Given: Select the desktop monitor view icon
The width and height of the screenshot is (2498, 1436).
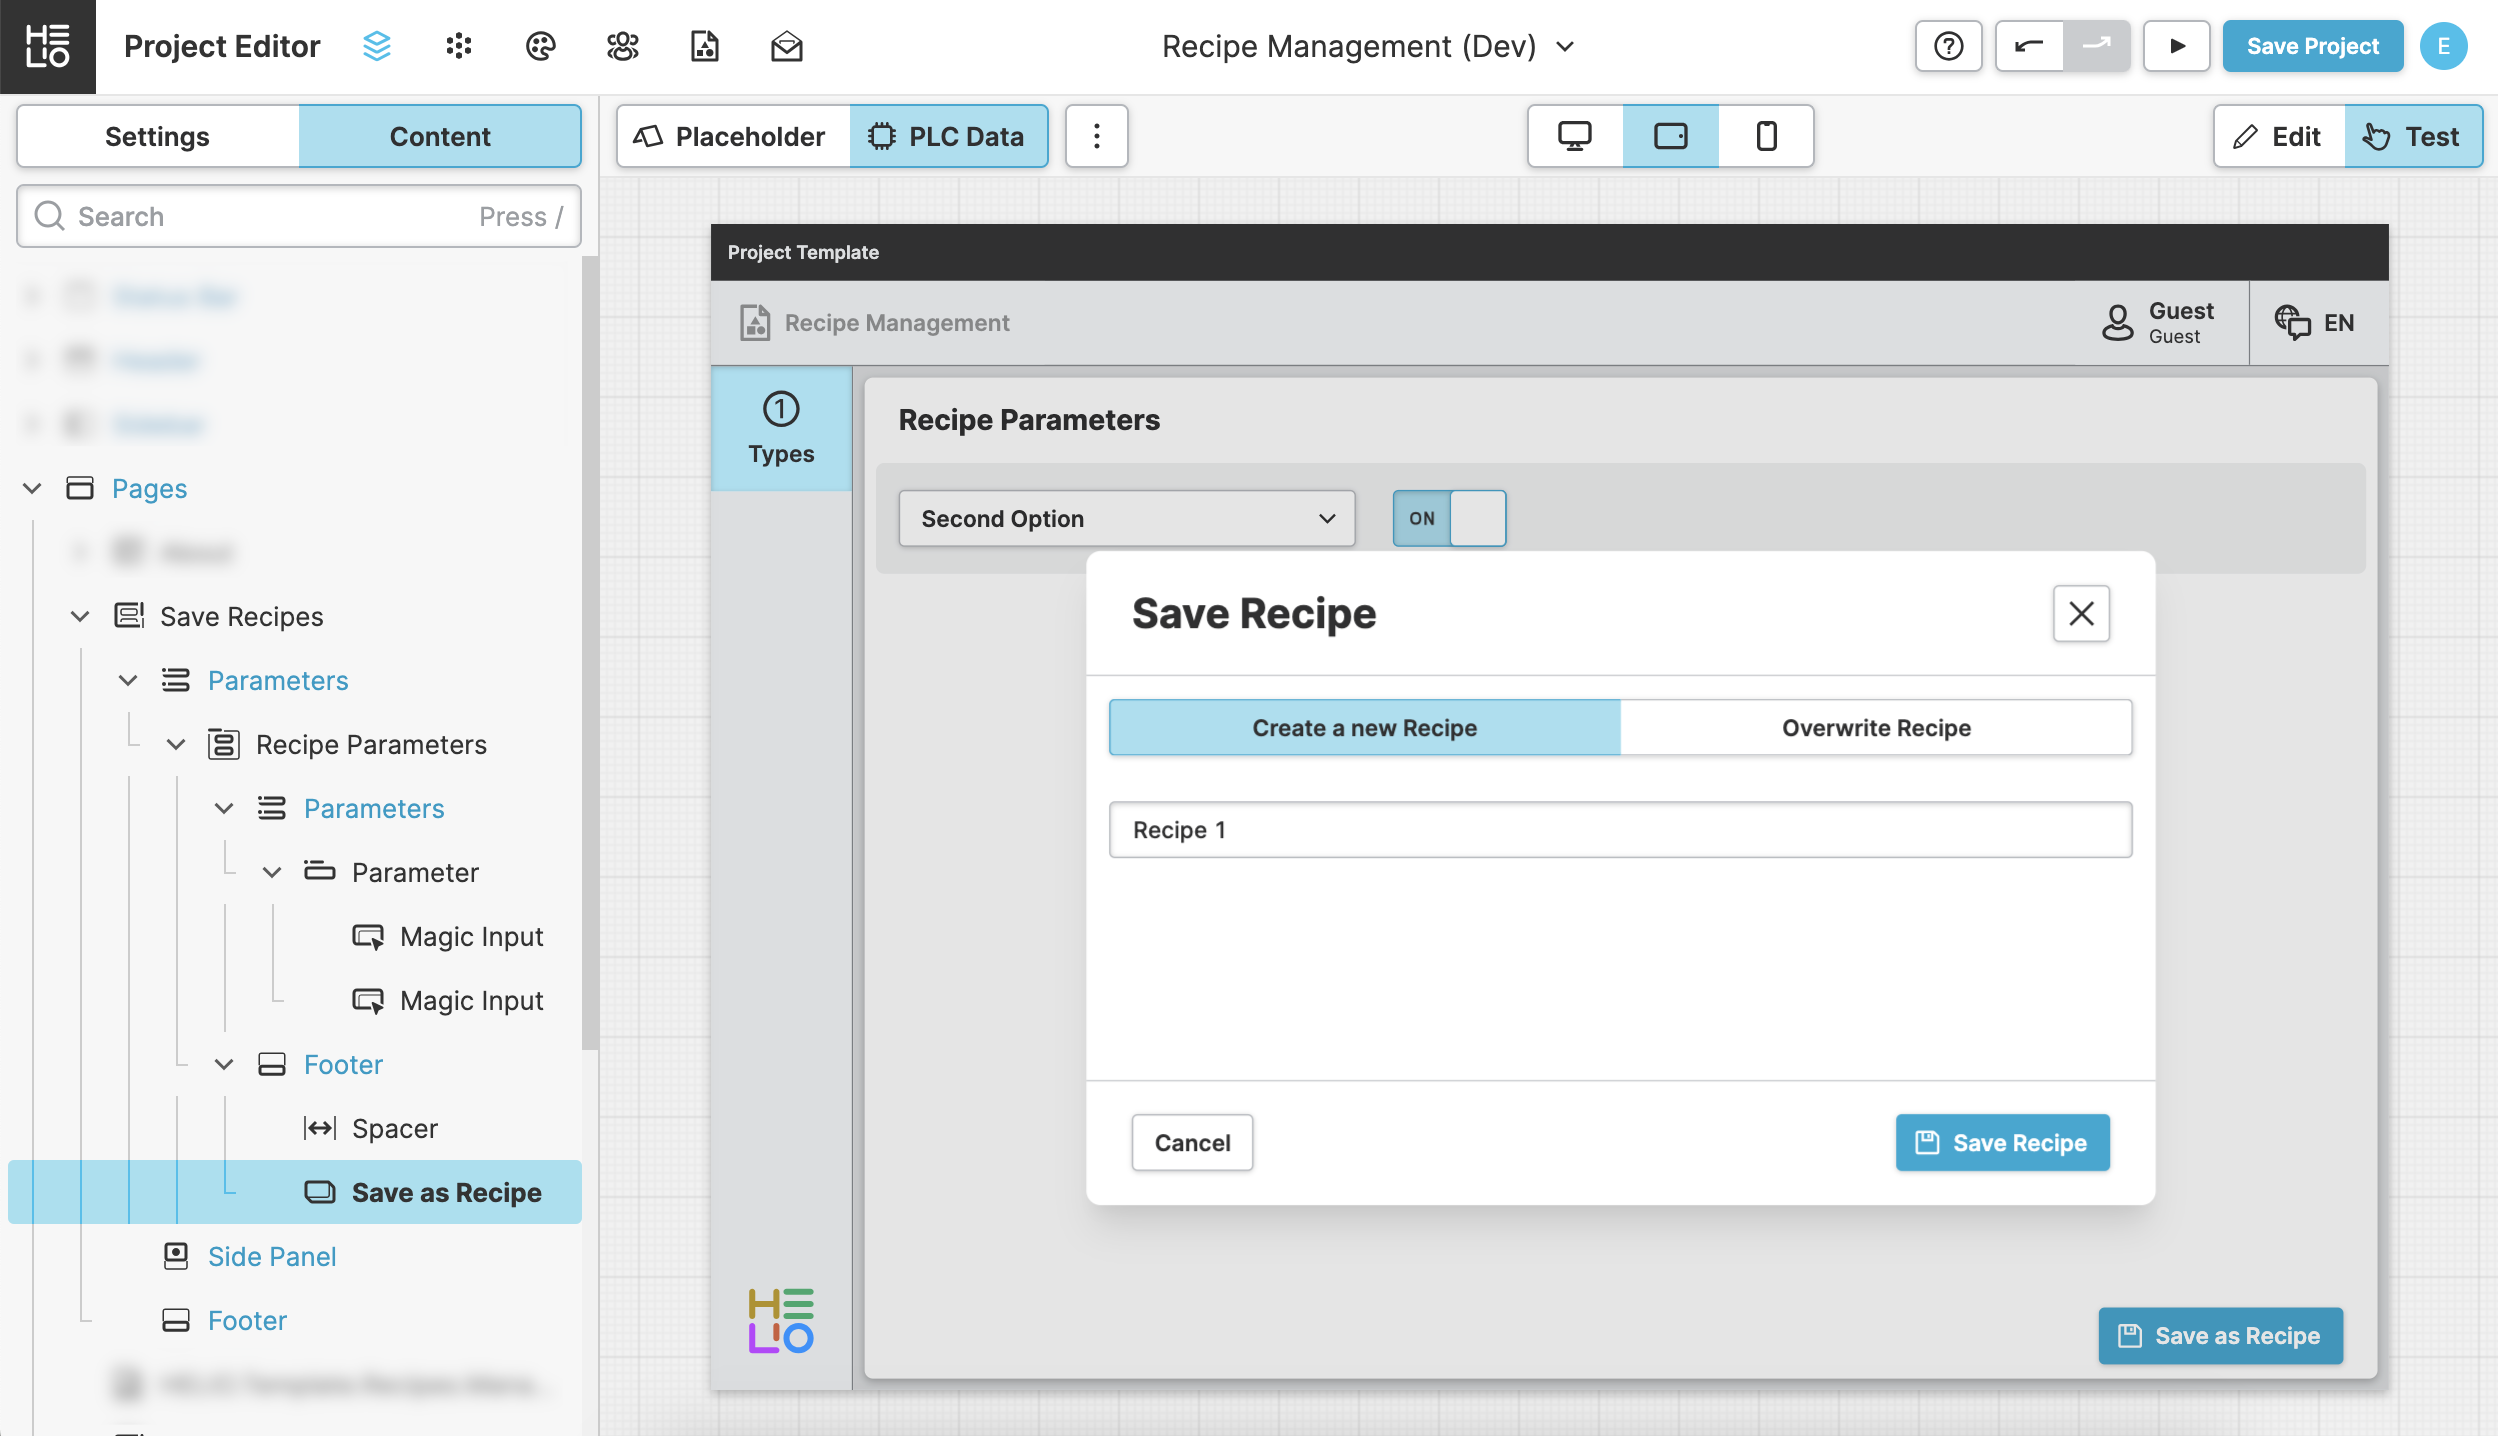Looking at the screenshot, I should coord(1575,136).
